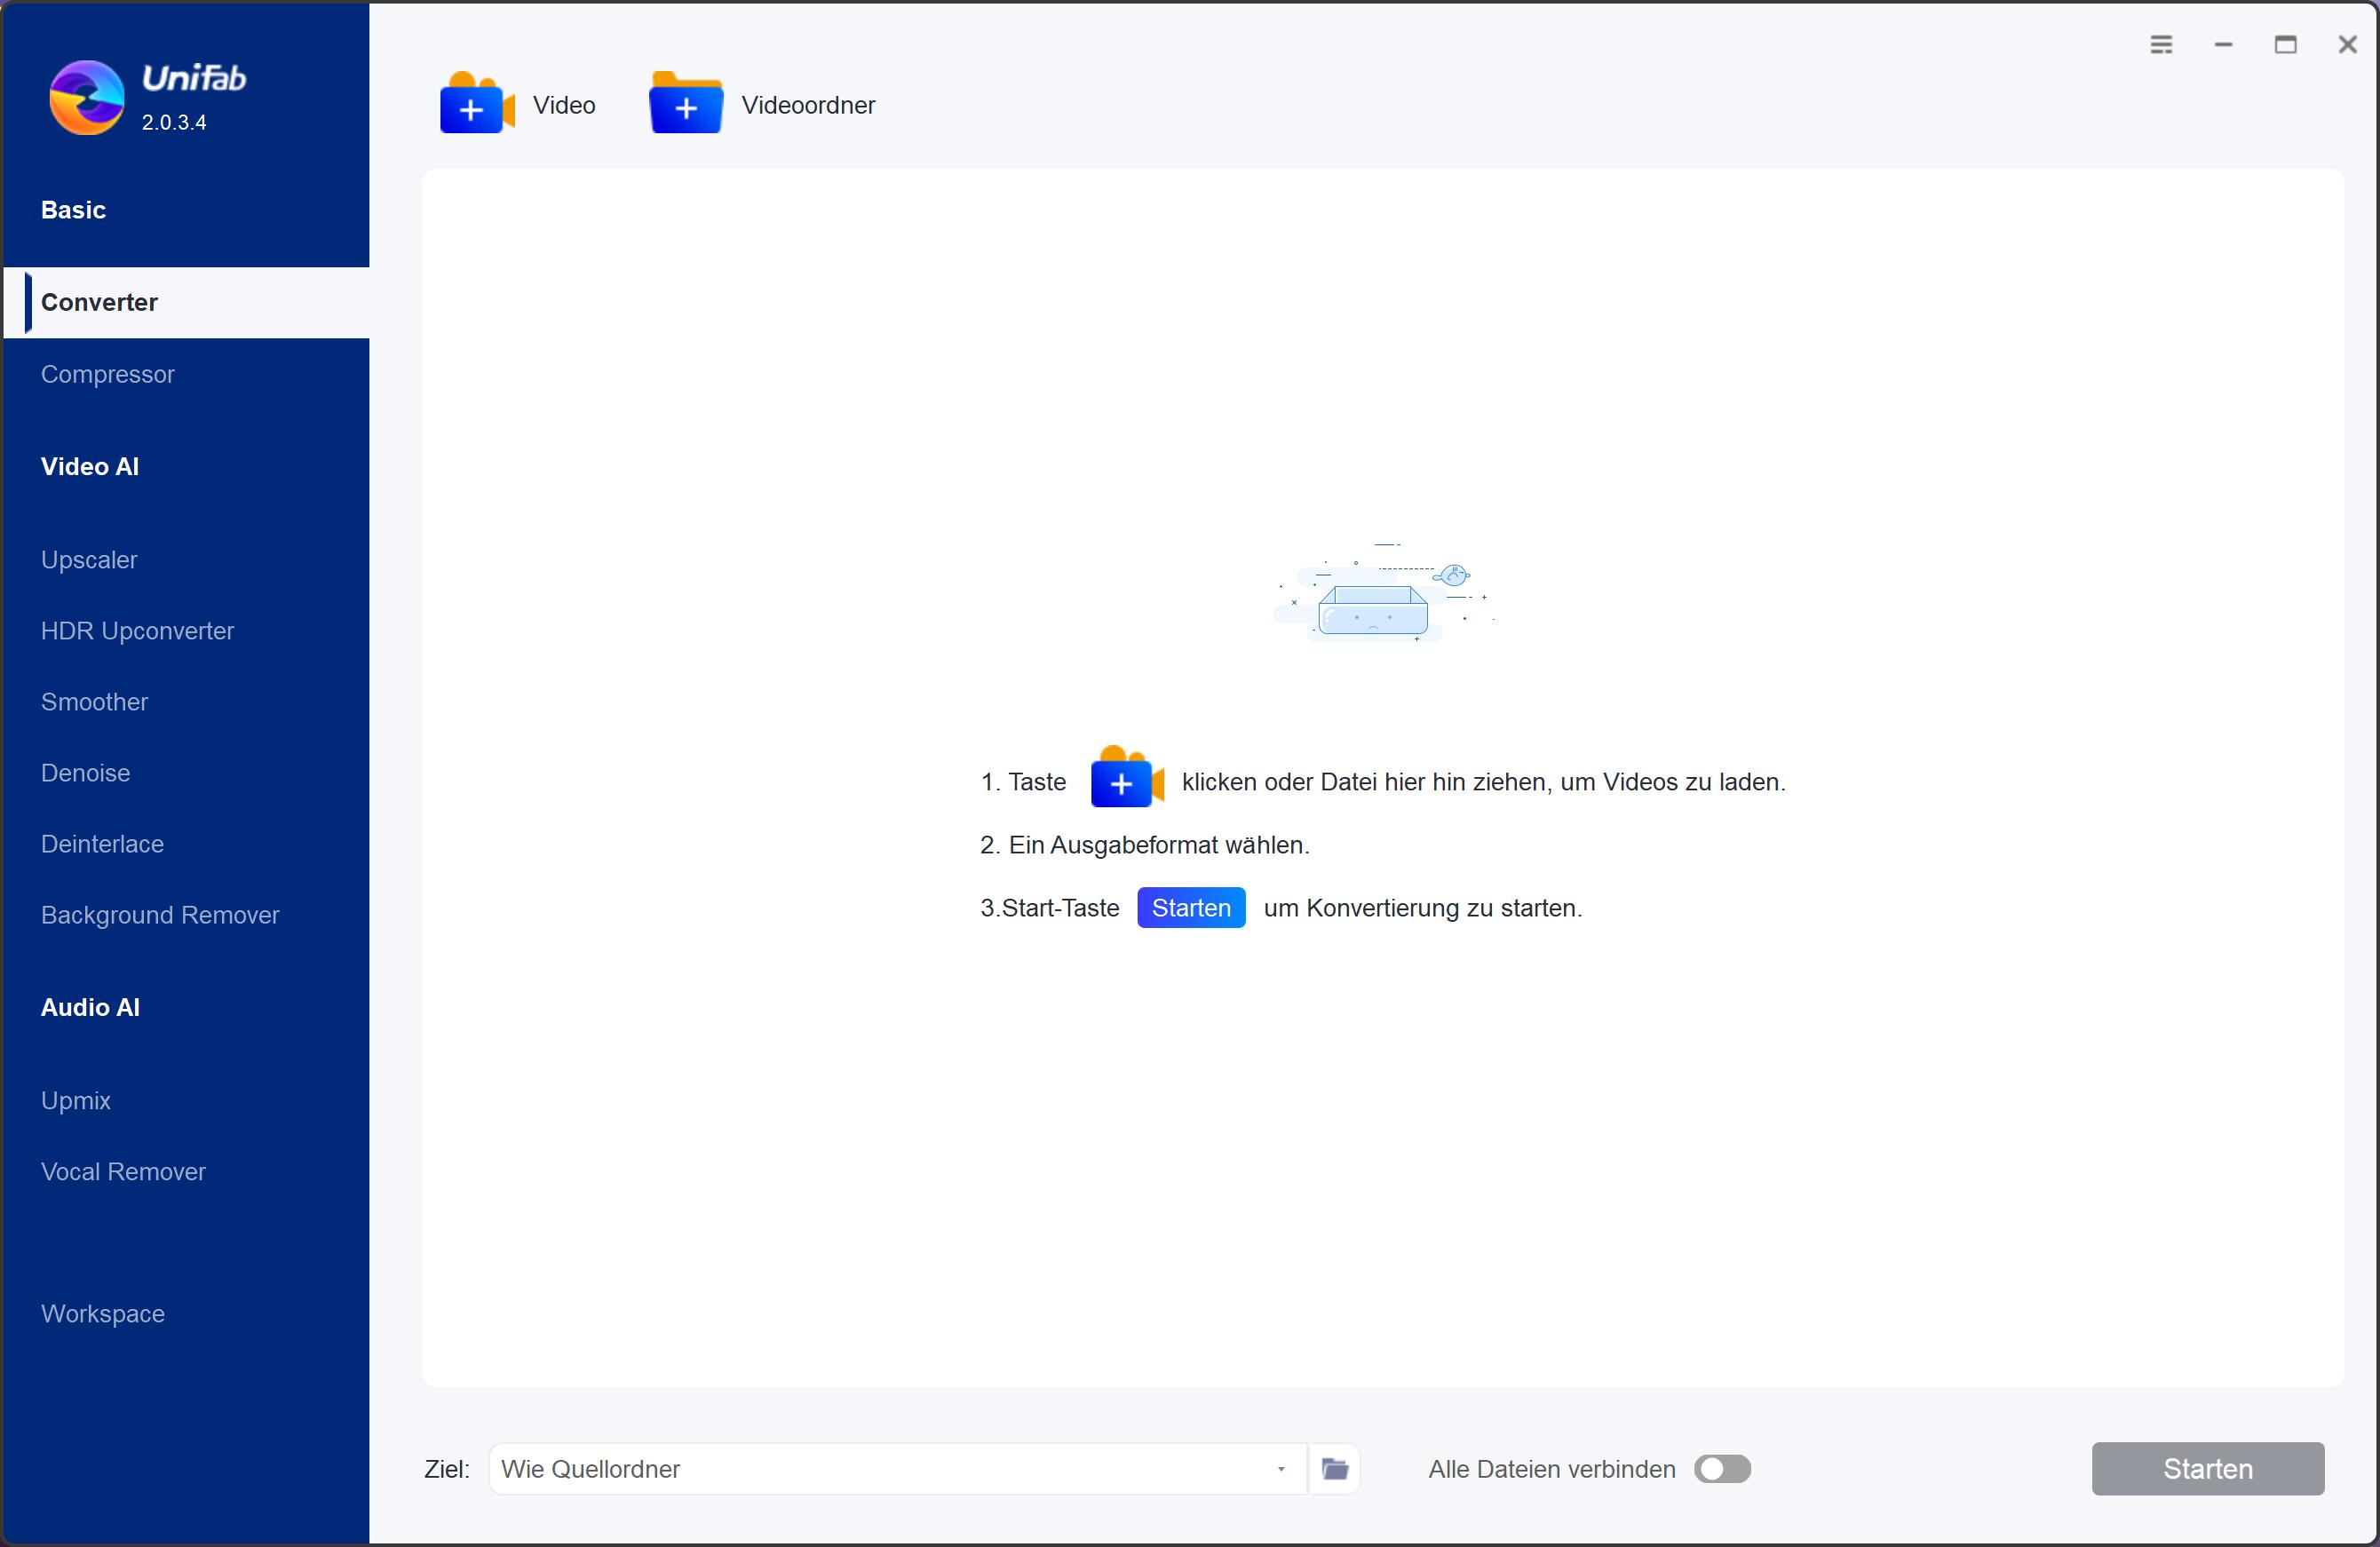Open the Upscaler Video AI tool

(89, 559)
